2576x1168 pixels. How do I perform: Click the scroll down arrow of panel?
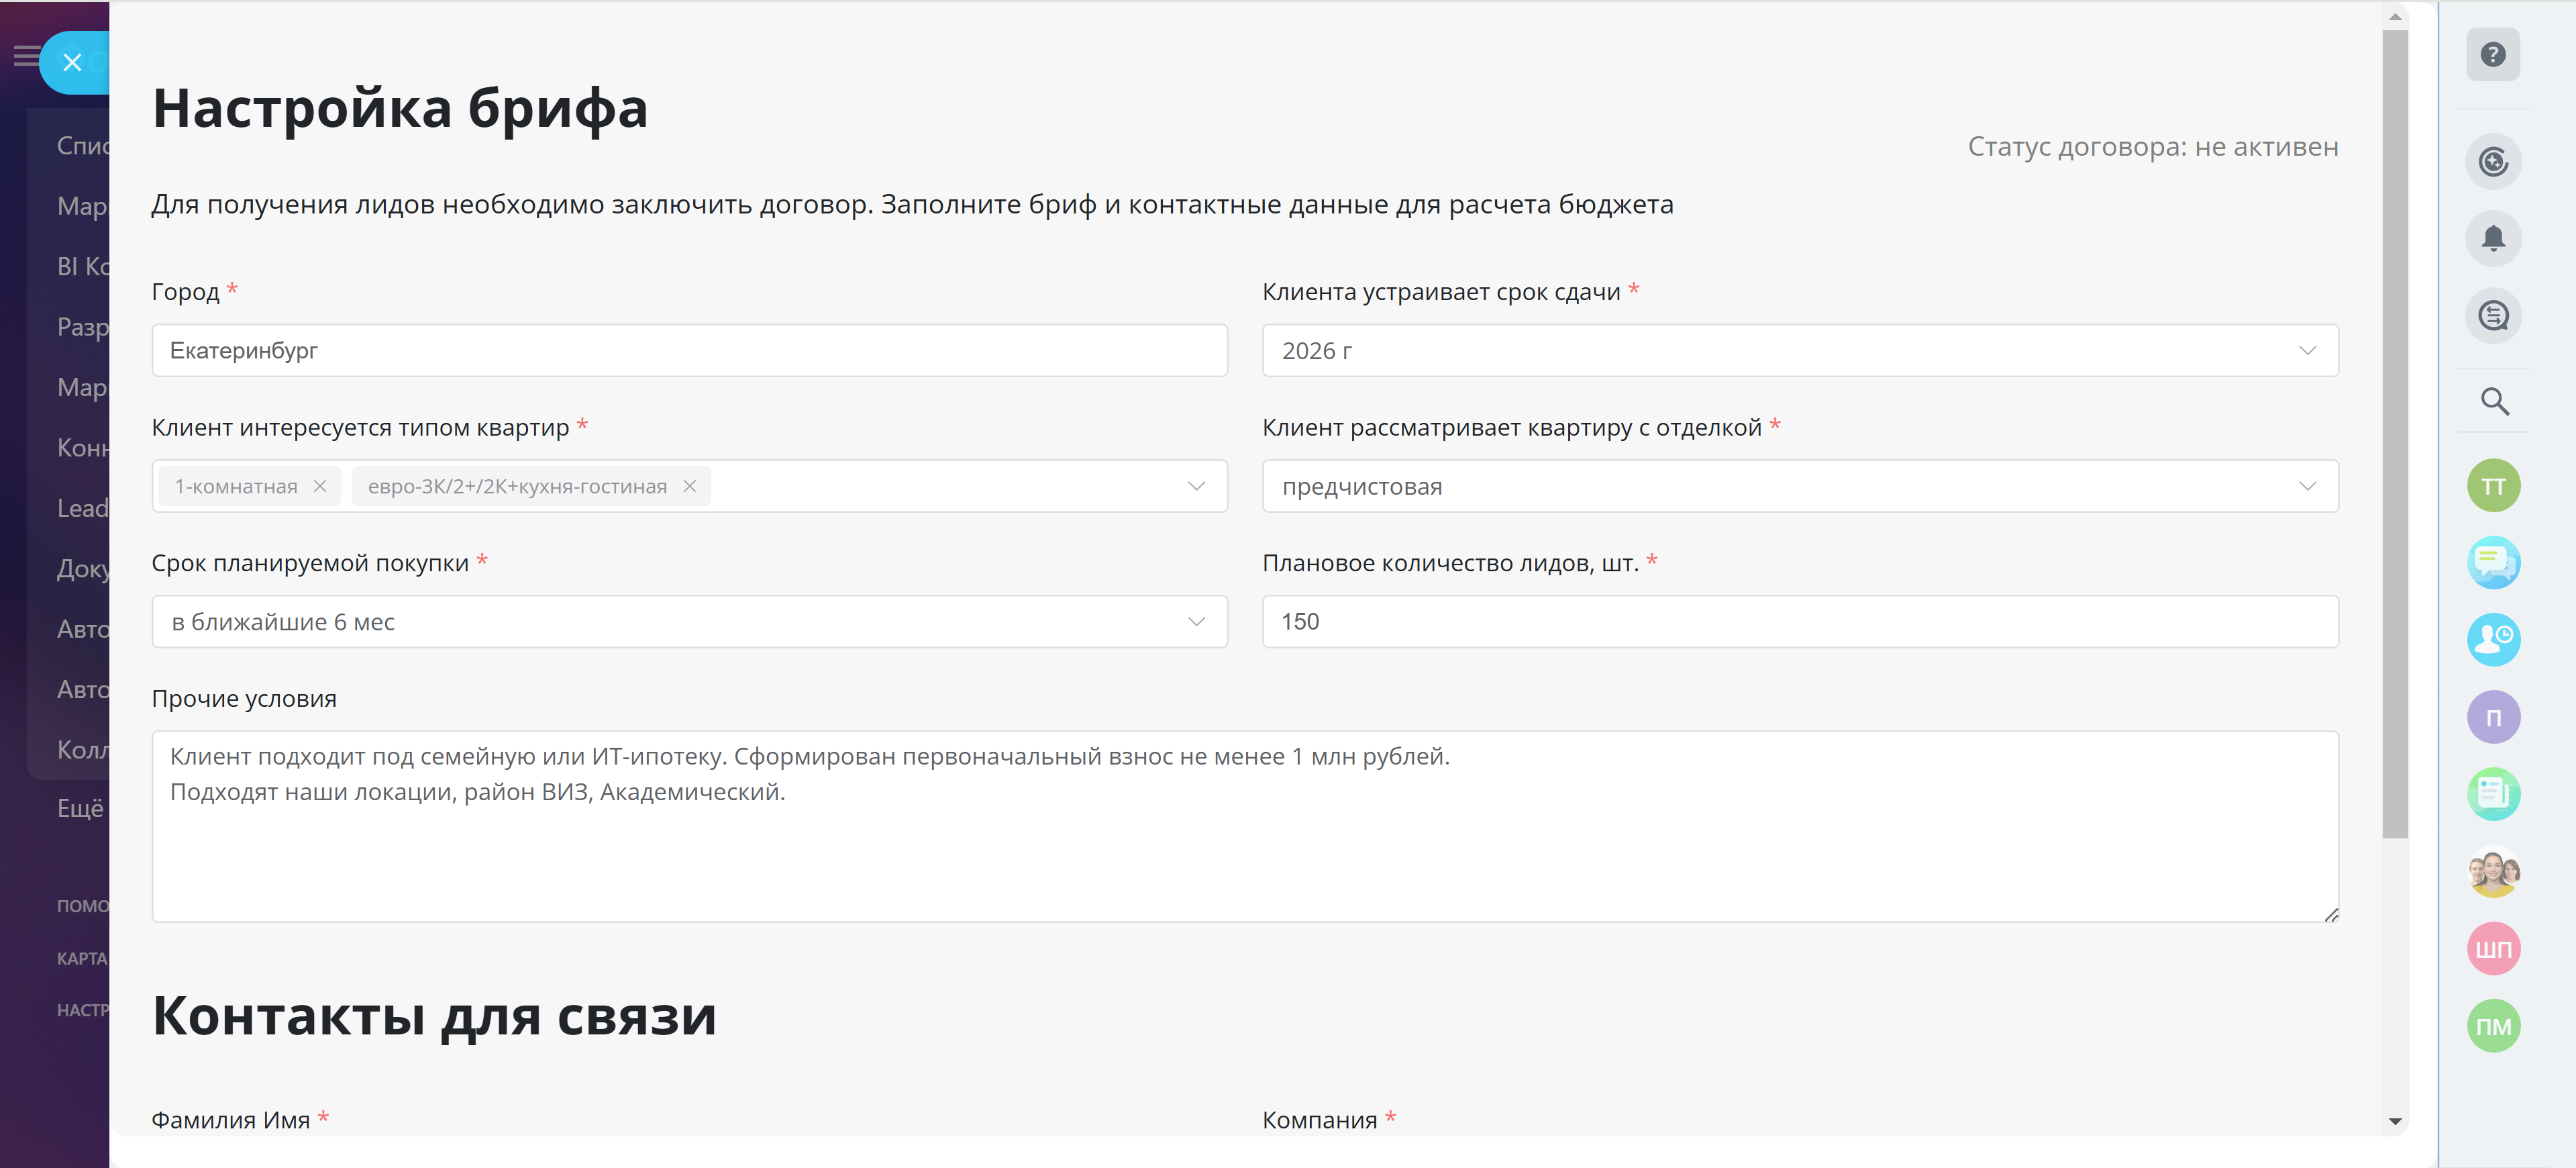click(x=2394, y=1122)
